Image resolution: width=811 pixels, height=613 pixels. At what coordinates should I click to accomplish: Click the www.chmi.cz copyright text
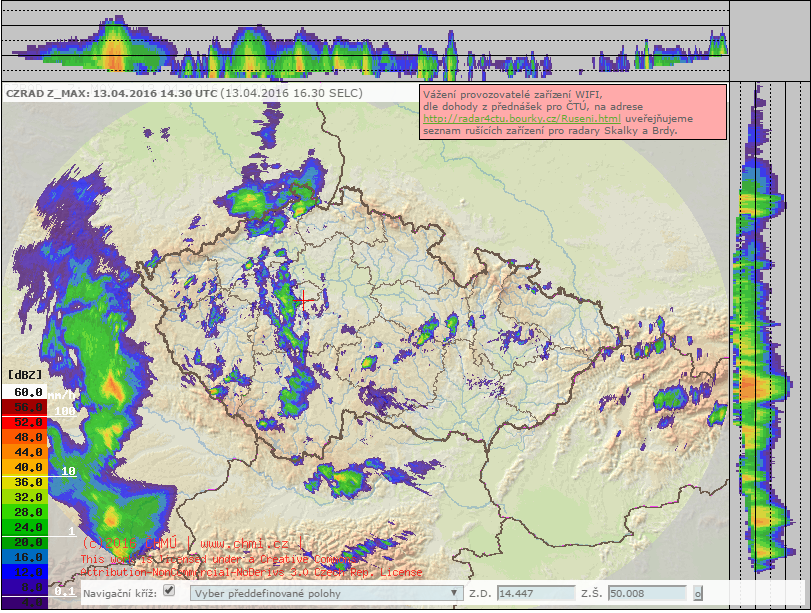(244, 544)
